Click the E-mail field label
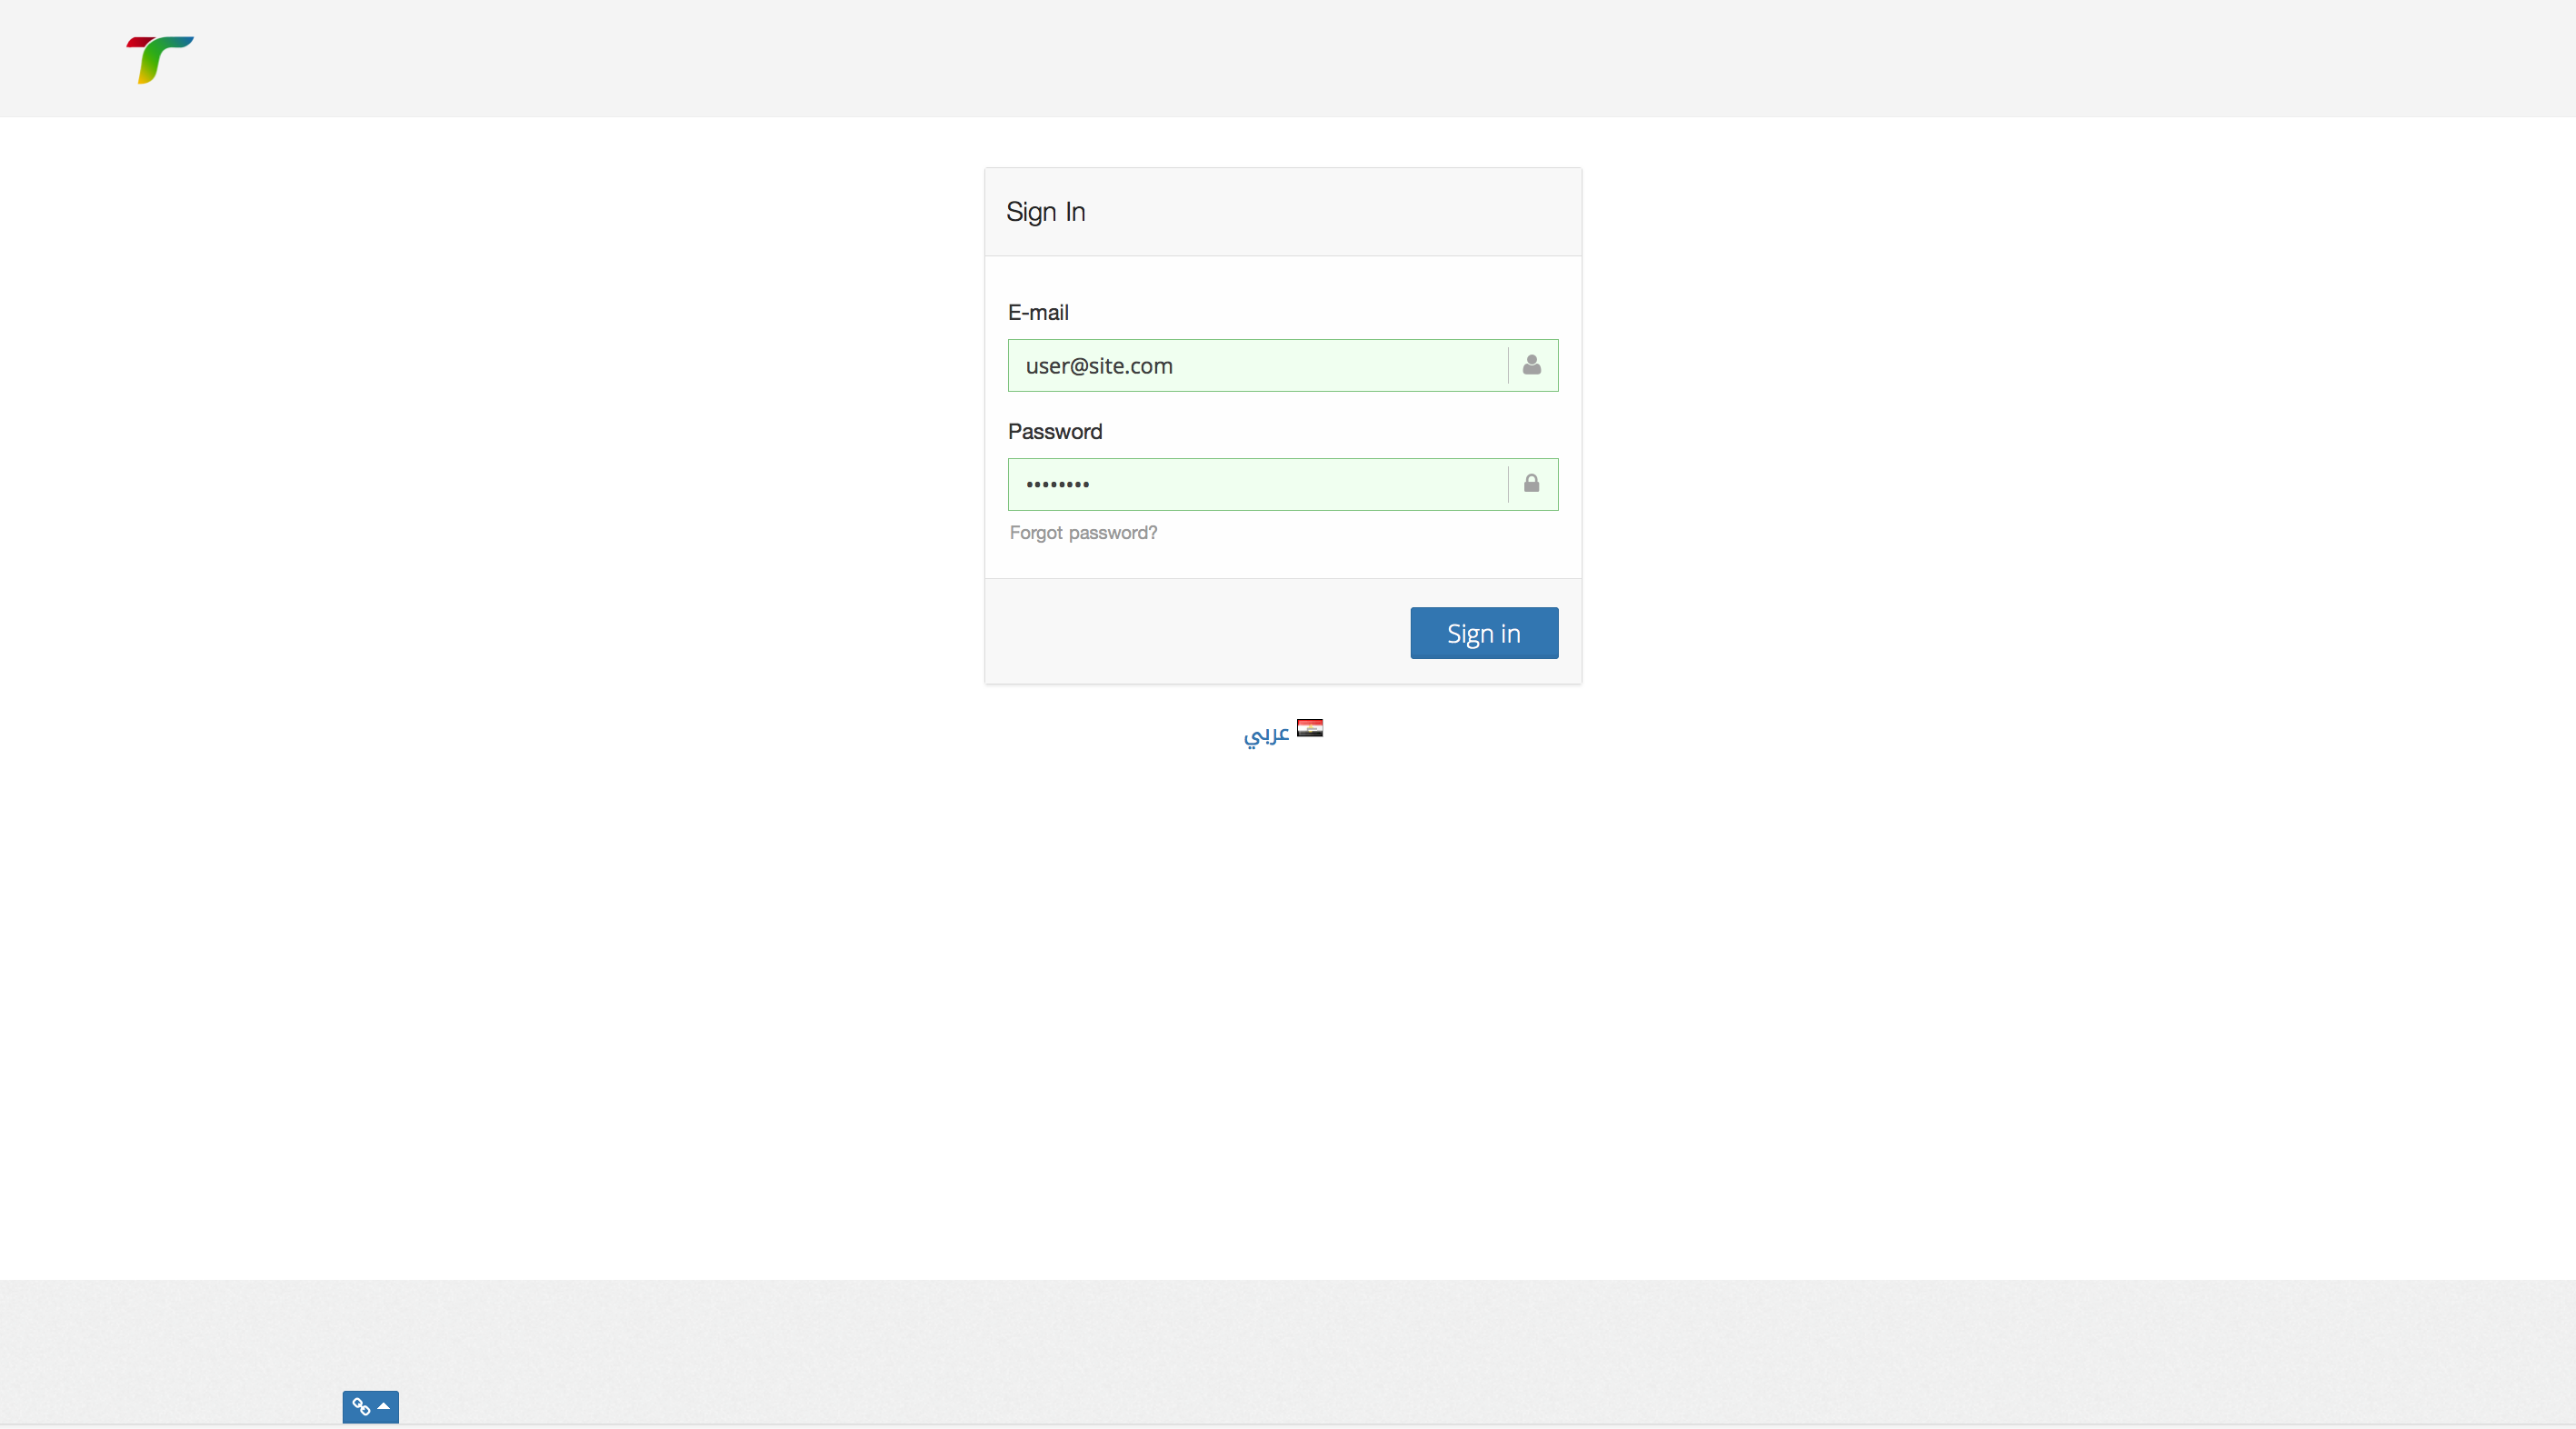The width and height of the screenshot is (2576, 1429). 1038,313
